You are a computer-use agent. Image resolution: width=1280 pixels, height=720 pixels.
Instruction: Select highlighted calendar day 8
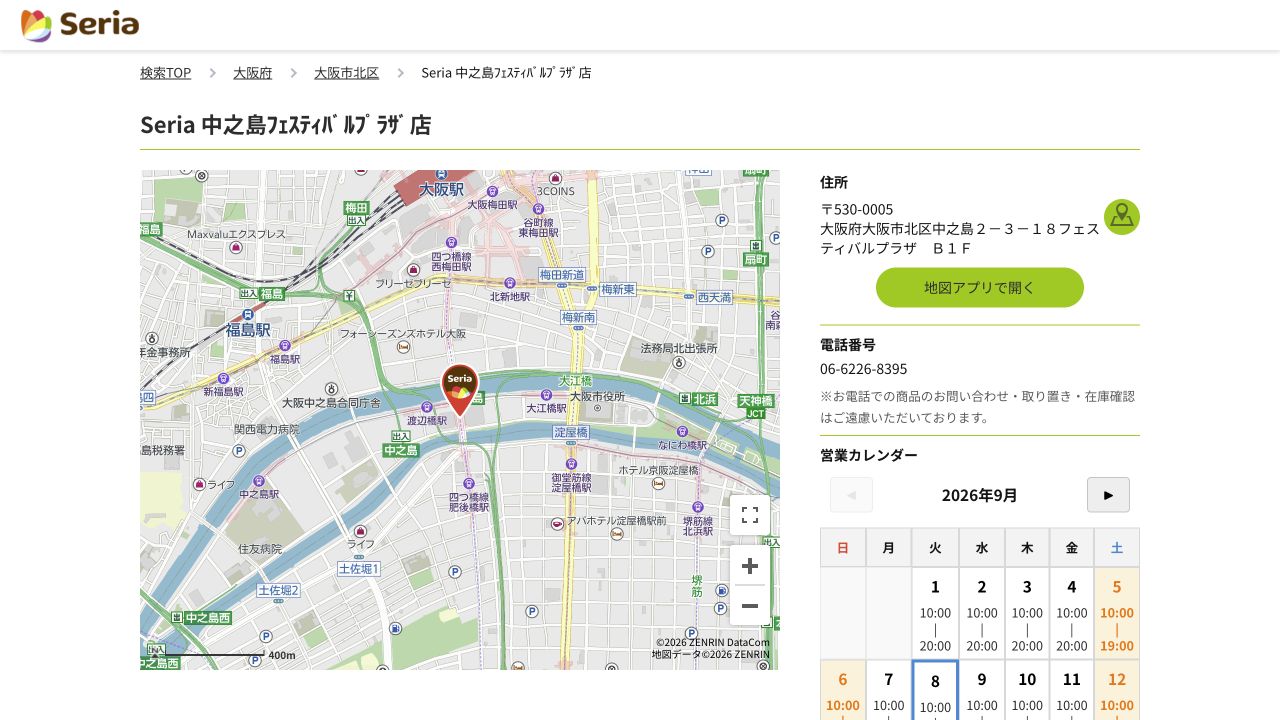[935, 690]
